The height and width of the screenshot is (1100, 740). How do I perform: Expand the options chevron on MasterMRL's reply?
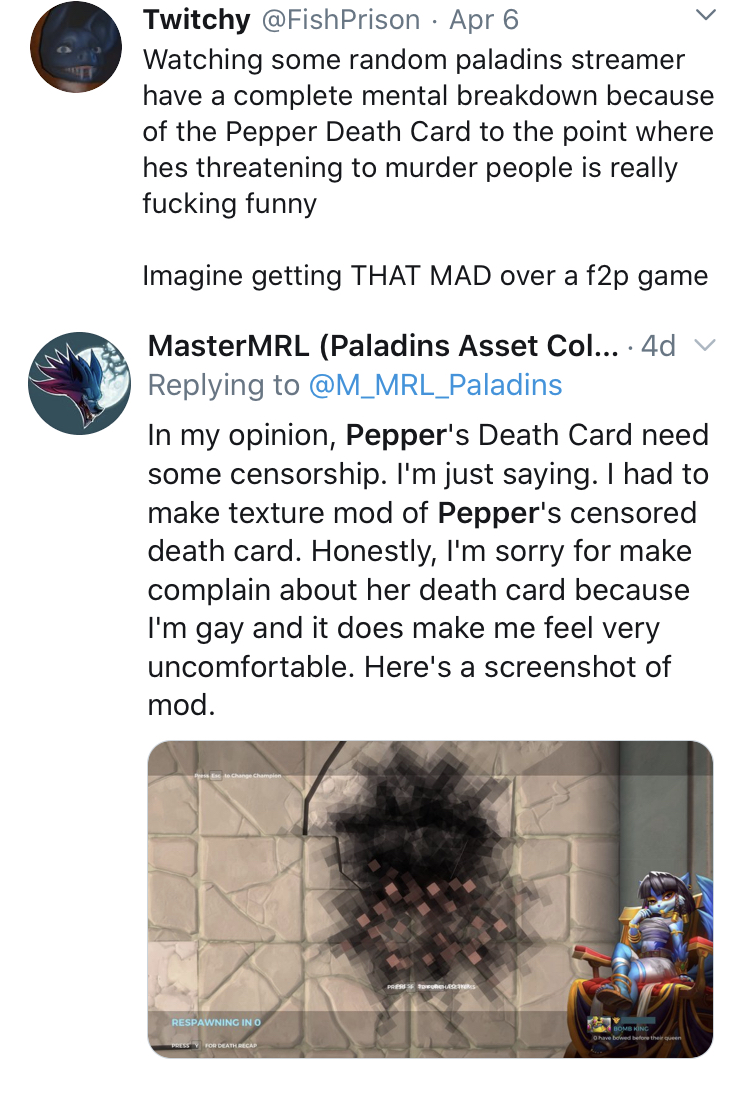704,344
